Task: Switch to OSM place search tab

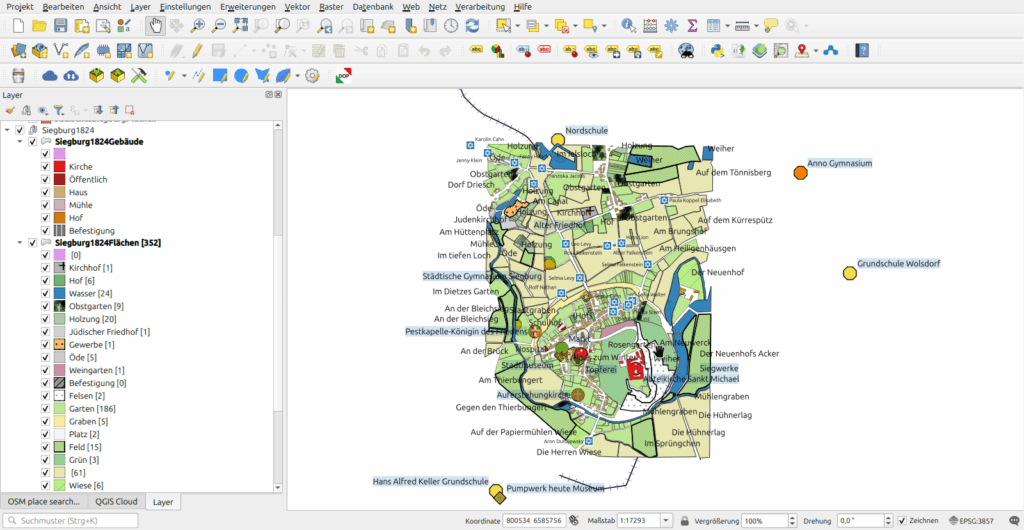Action: 43,501
